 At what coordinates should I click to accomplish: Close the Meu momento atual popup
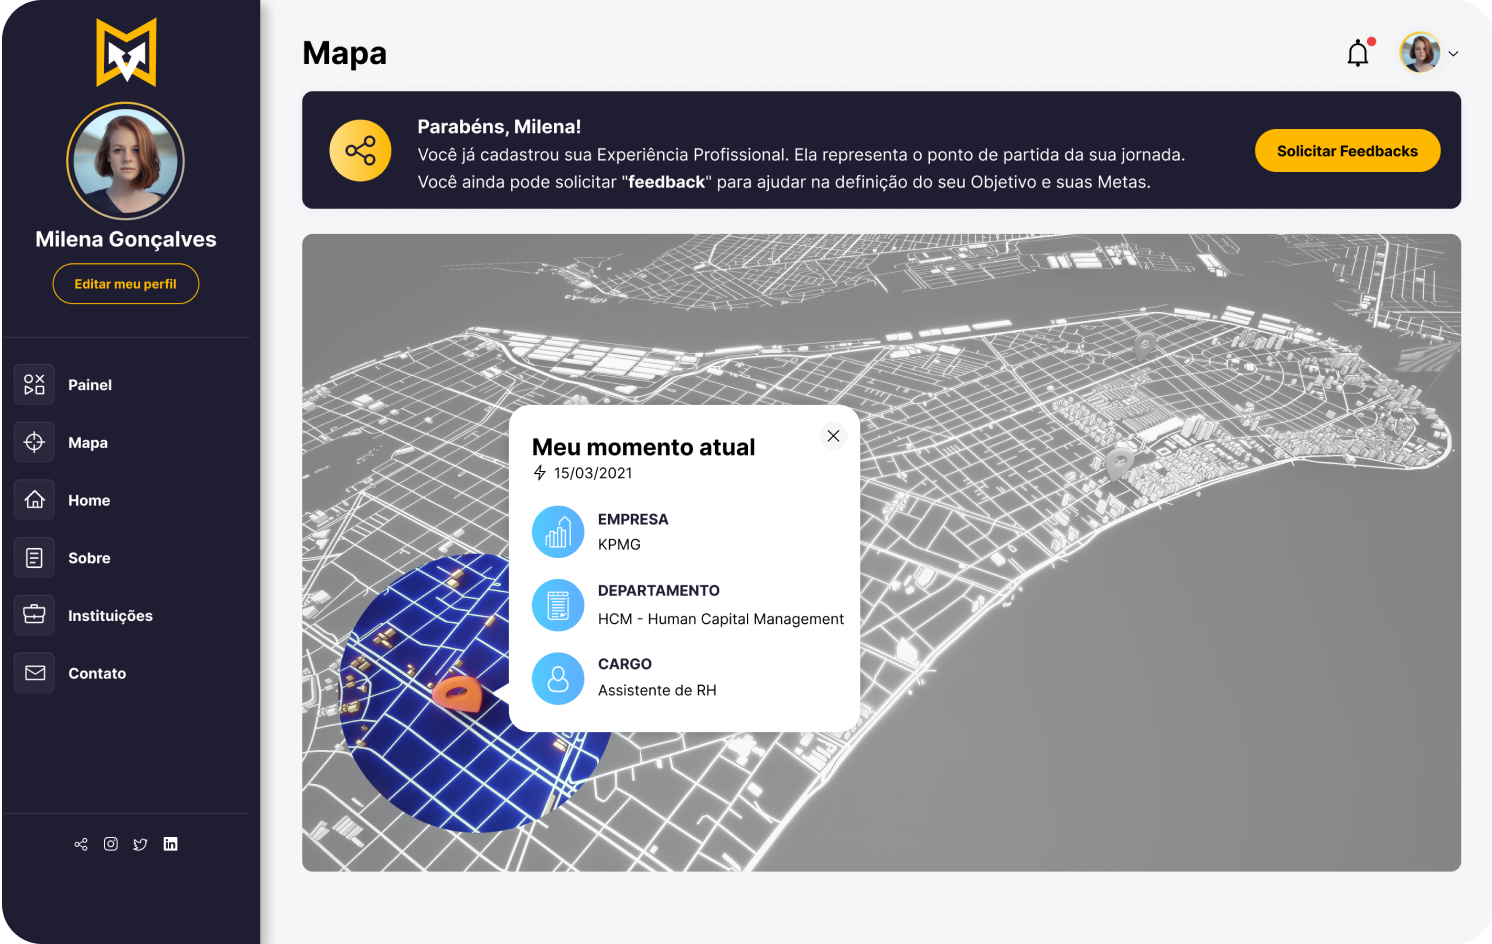(833, 436)
